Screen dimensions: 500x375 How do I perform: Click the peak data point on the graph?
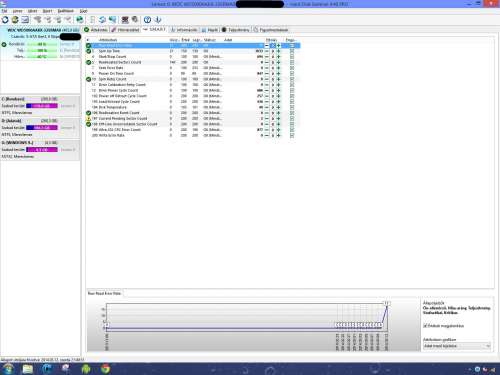tap(387, 304)
